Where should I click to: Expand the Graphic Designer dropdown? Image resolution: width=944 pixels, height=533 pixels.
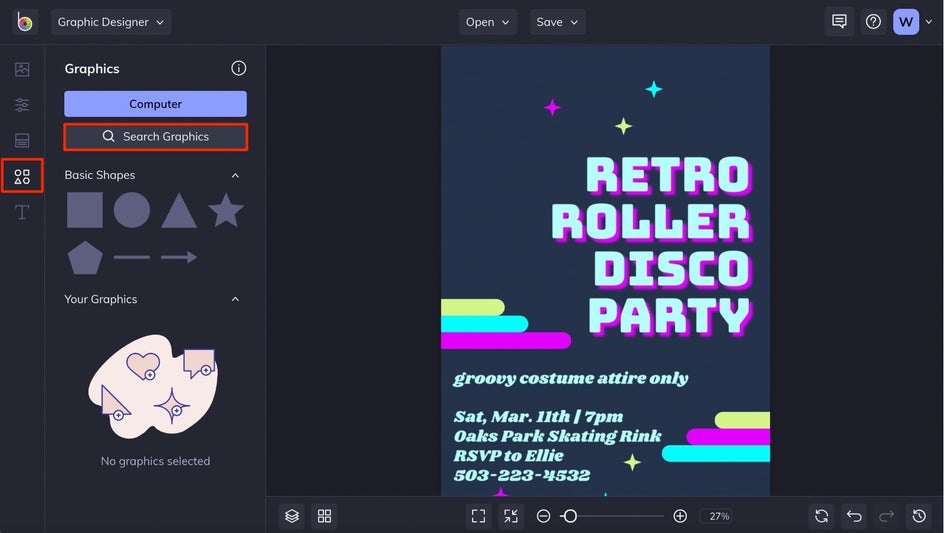click(111, 22)
